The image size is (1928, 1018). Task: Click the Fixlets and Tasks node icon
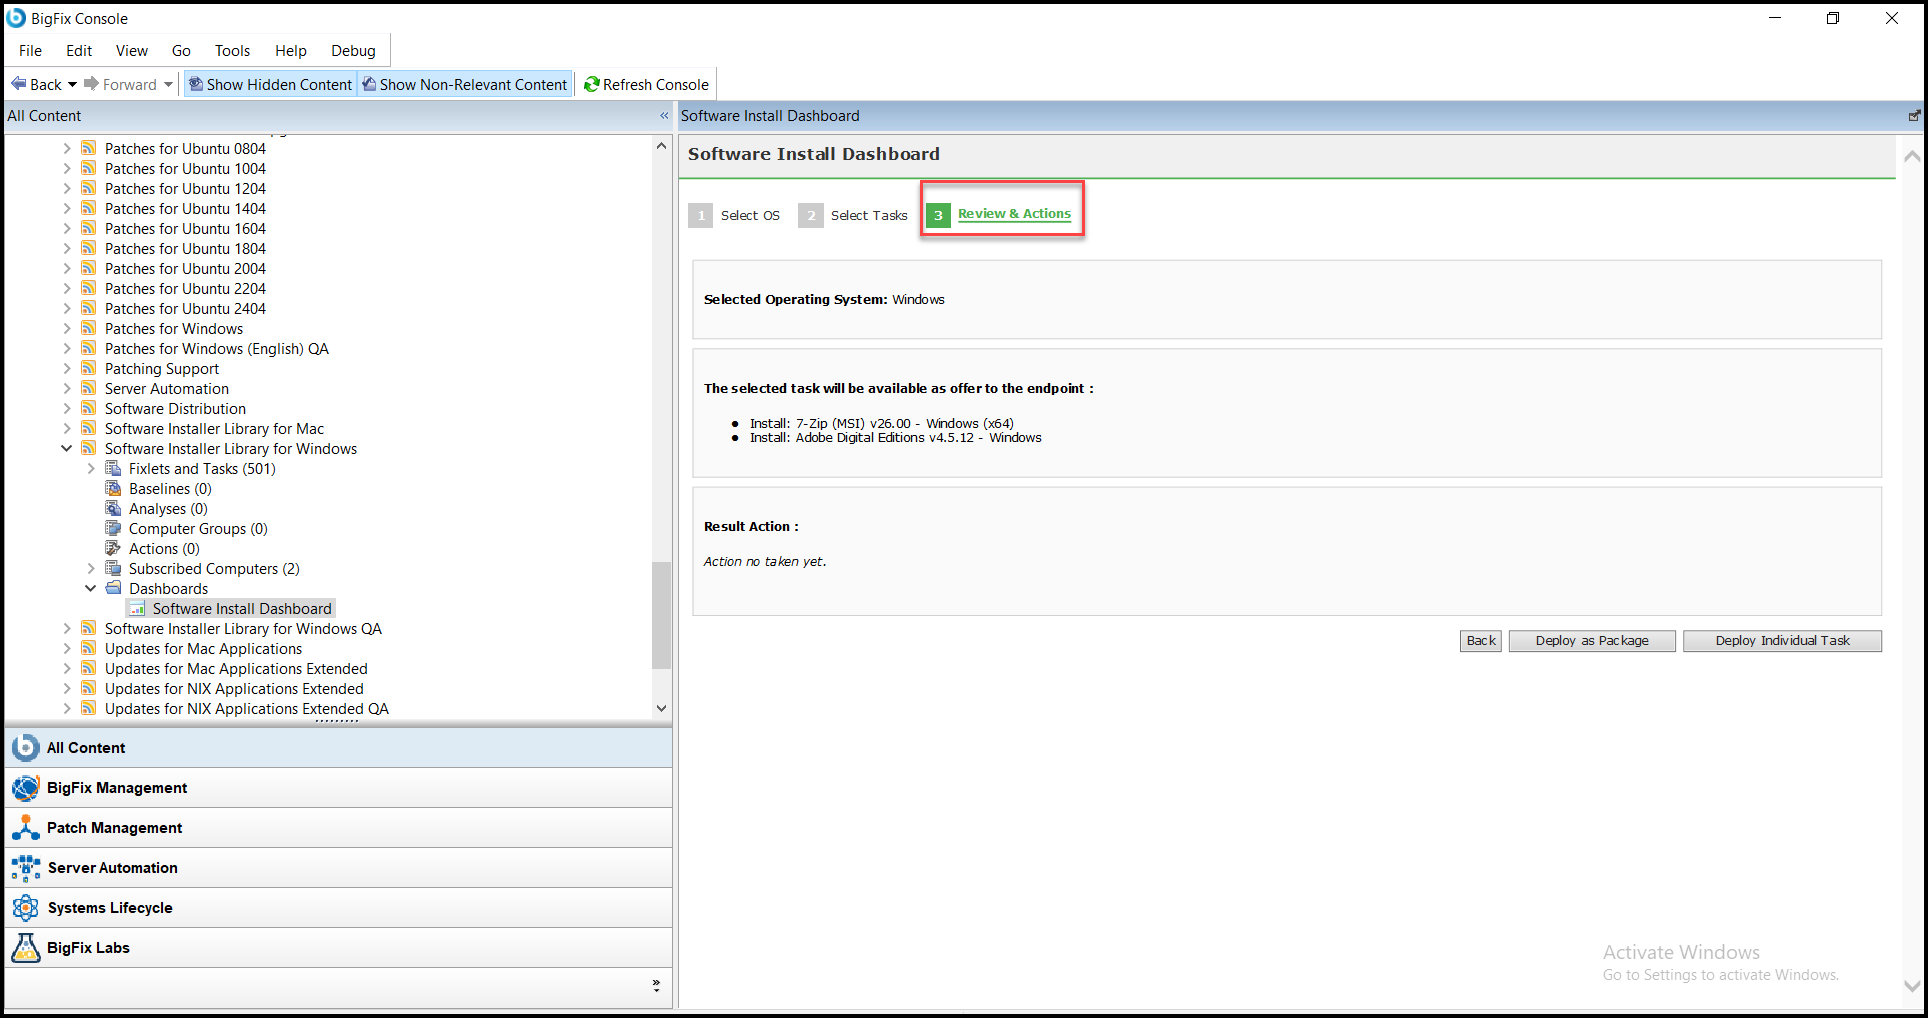(113, 468)
